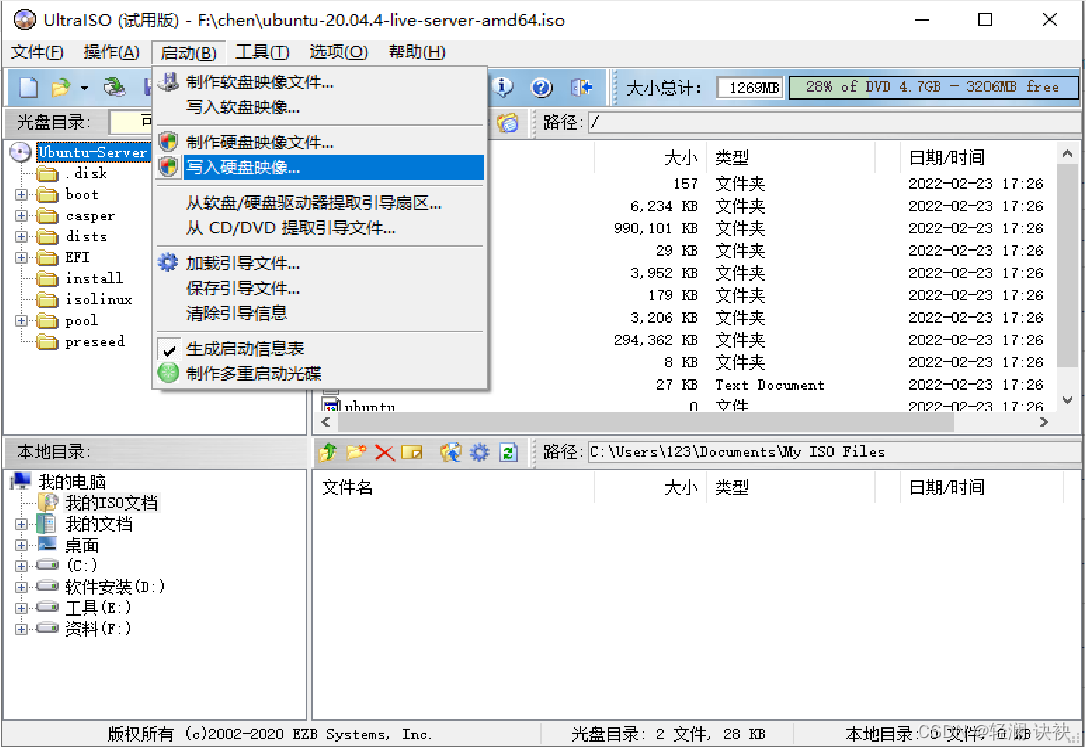Open the Help question mark icon

tap(541, 87)
